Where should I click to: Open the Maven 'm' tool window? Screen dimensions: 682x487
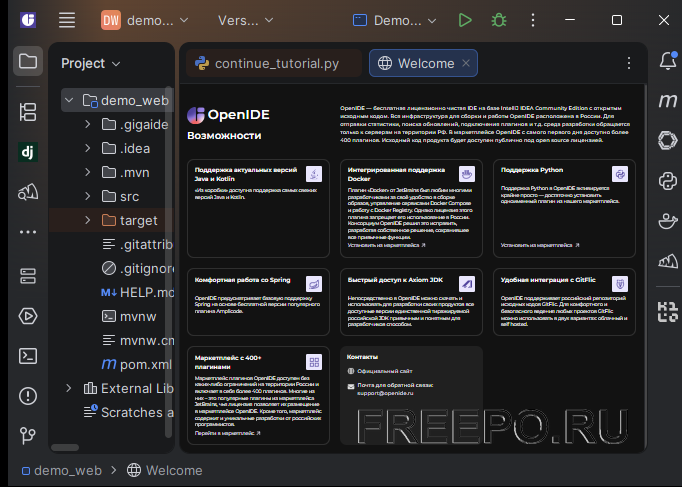pyautogui.click(x=668, y=101)
